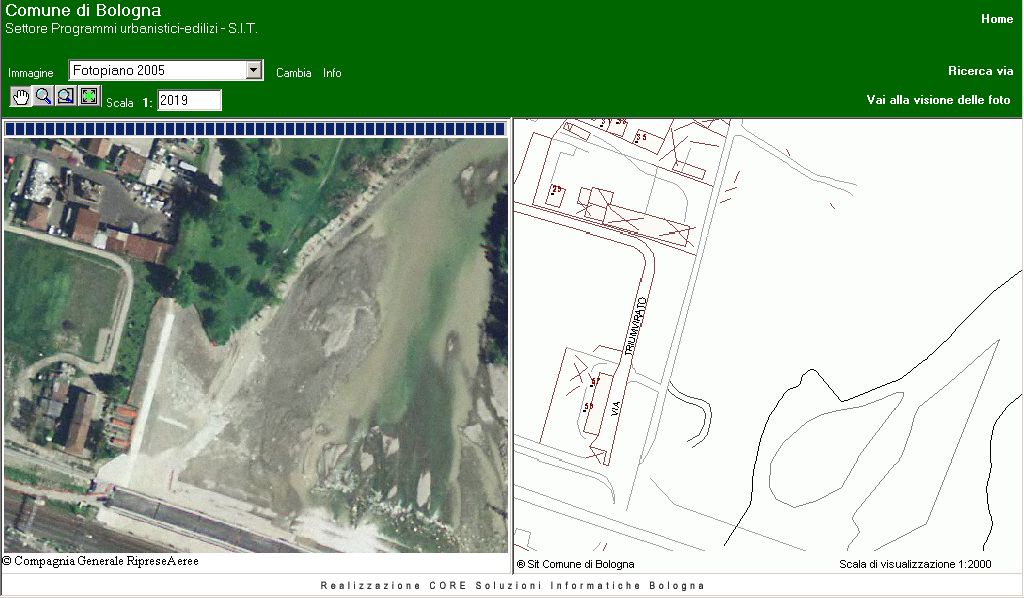Viewport: 1024px width, 598px height.
Task: Click the full extent view icon
Action: coord(90,96)
